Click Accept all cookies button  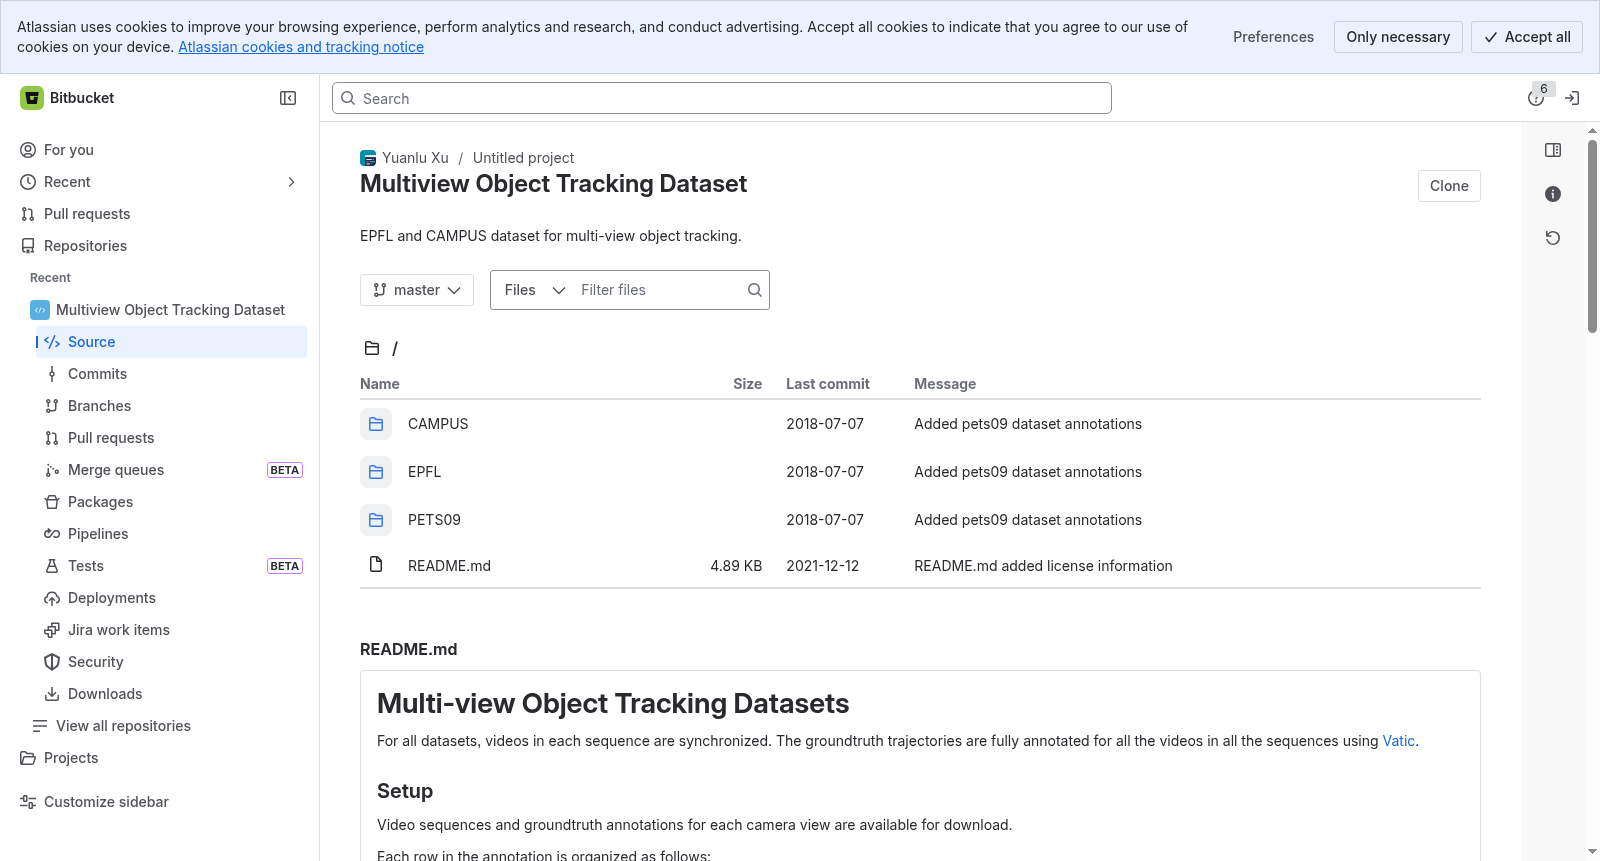point(1527,37)
